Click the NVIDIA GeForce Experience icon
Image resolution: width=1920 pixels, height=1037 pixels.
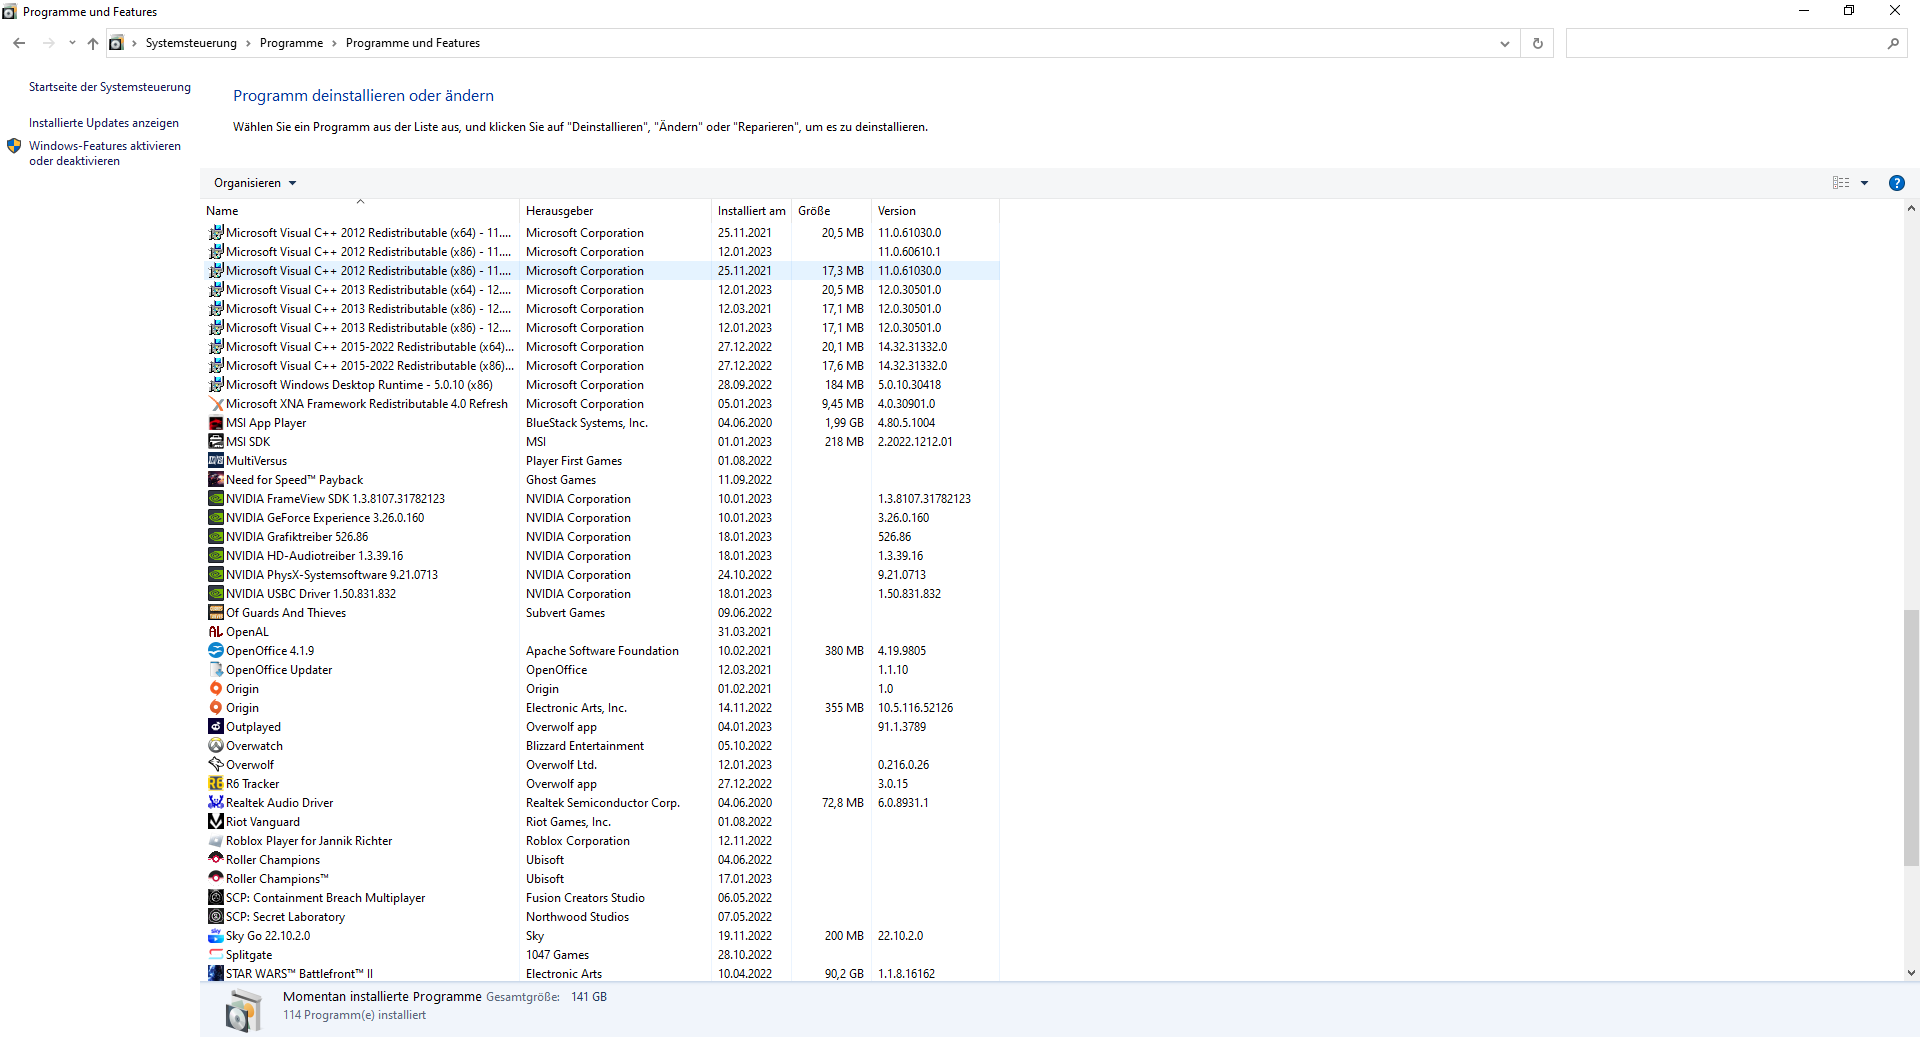click(x=215, y=518)
